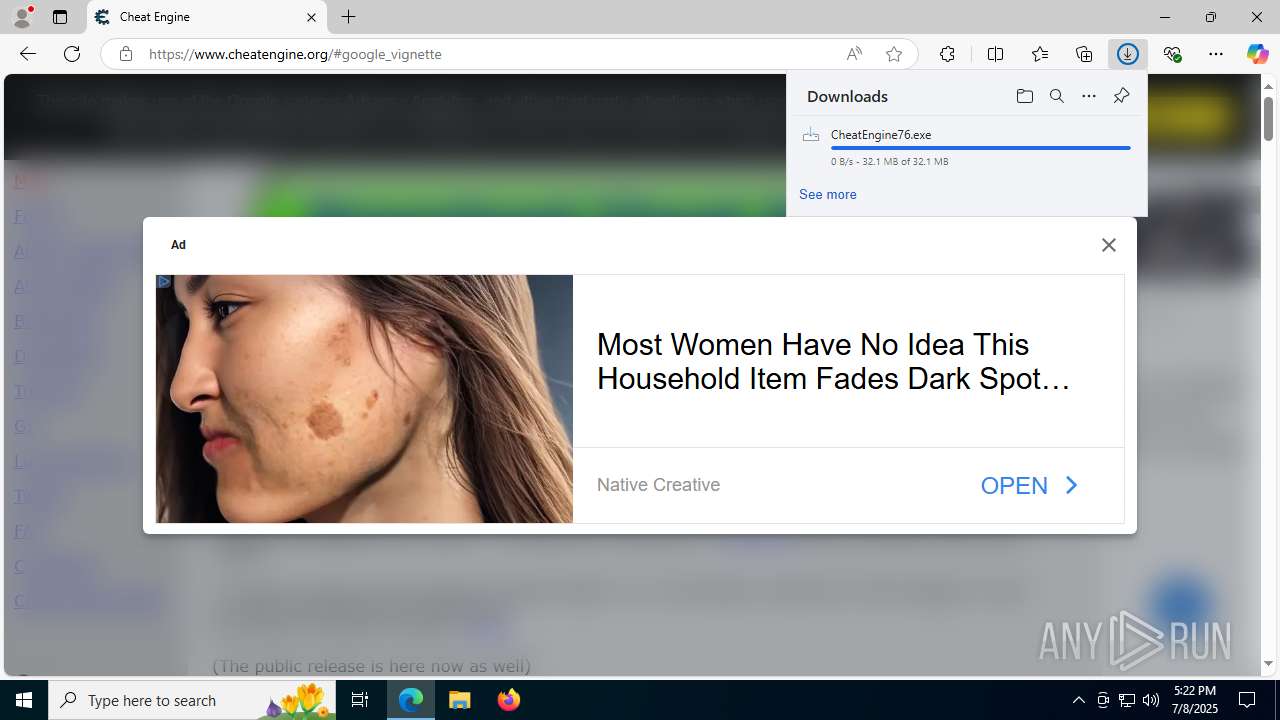Open Microsoft Edge from the taskbar
1280x720 pixels.
coord(411,700)
